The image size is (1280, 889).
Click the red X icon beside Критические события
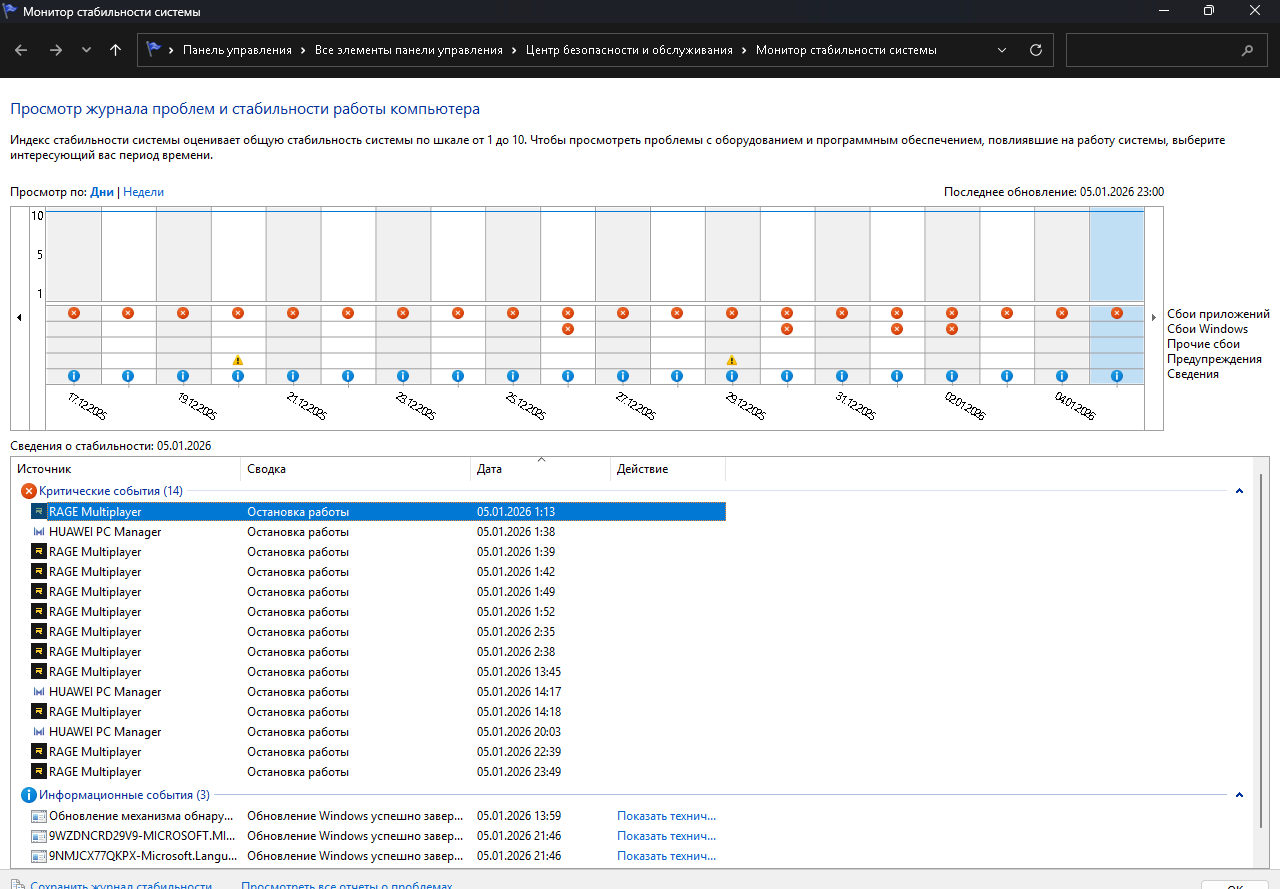(28, 491)
